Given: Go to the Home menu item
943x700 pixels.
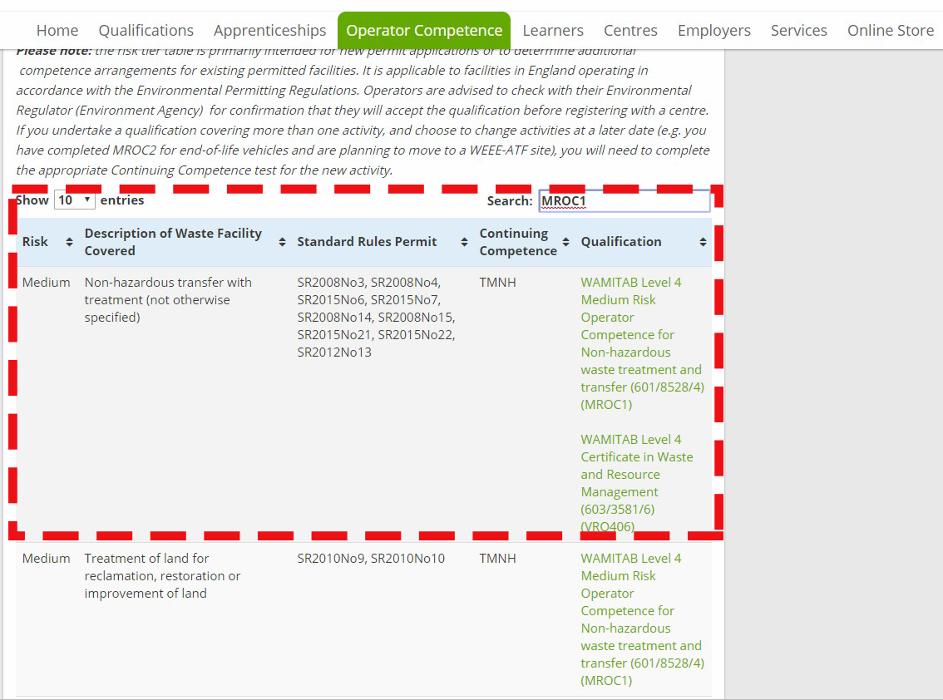Looking at the screenshot, I should click(57, 30).
